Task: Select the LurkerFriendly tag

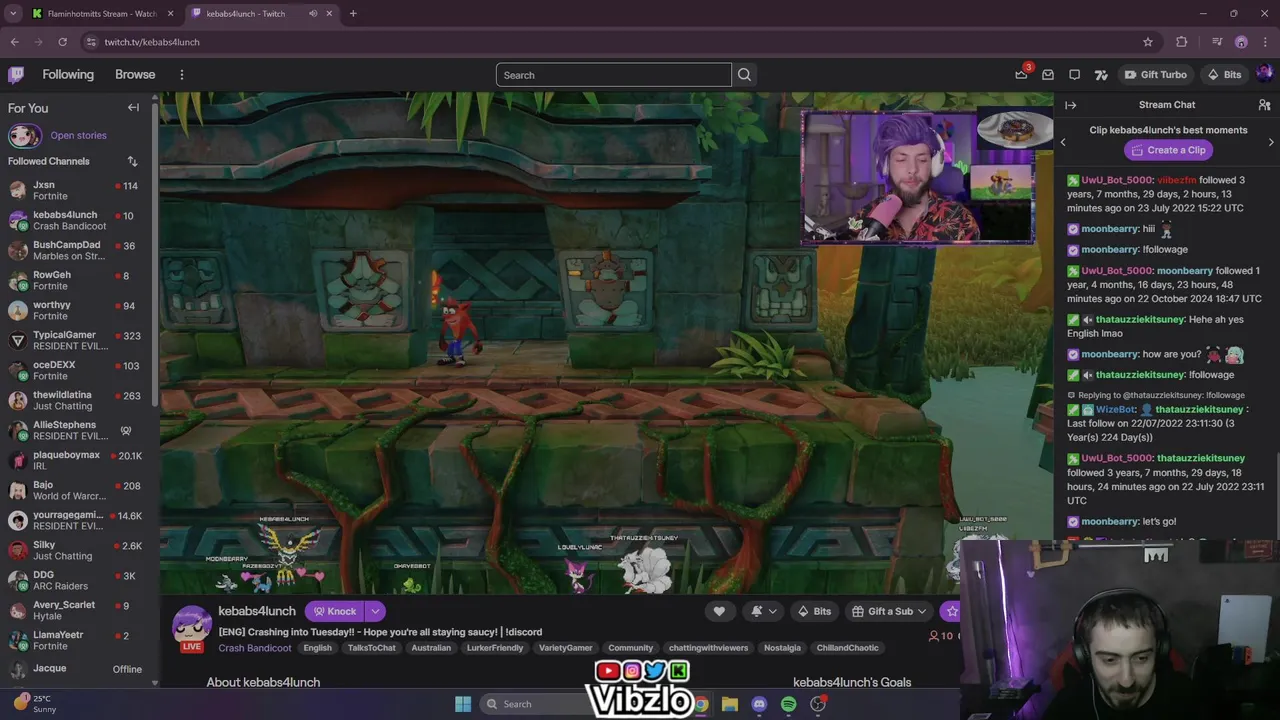Action: (x=495, y=648)
